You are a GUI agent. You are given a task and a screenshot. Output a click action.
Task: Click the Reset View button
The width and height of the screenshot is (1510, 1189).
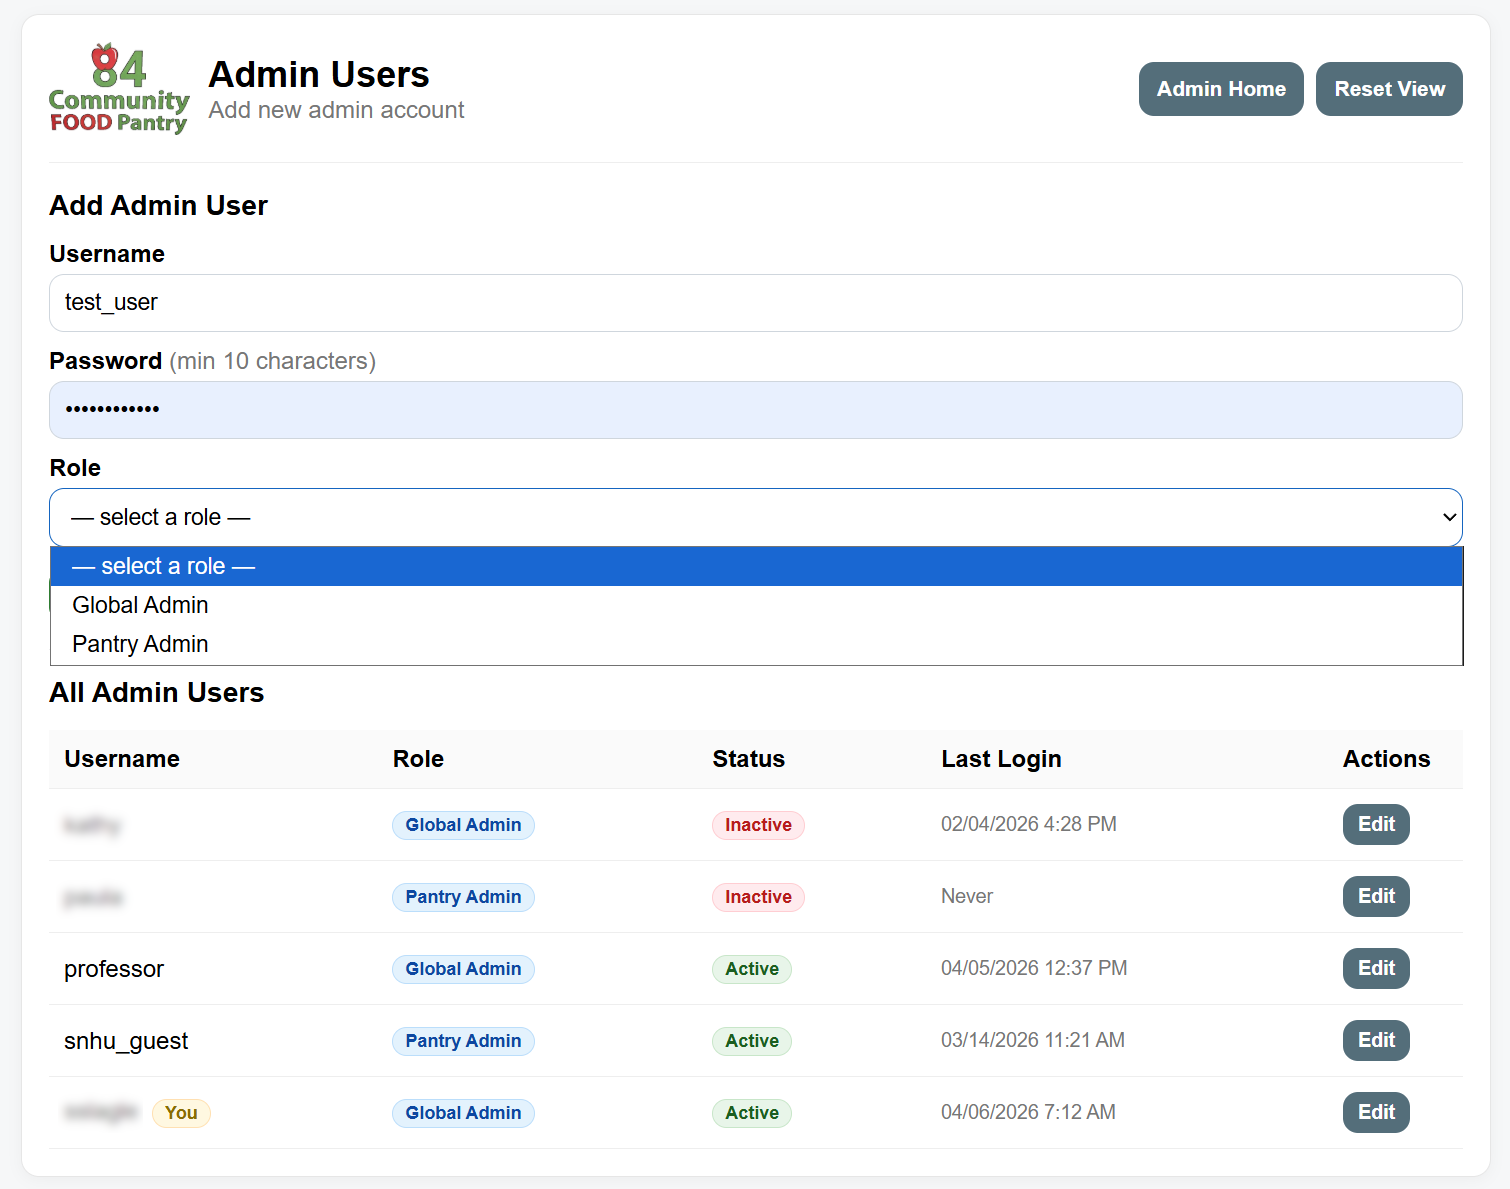point(1389,89)
